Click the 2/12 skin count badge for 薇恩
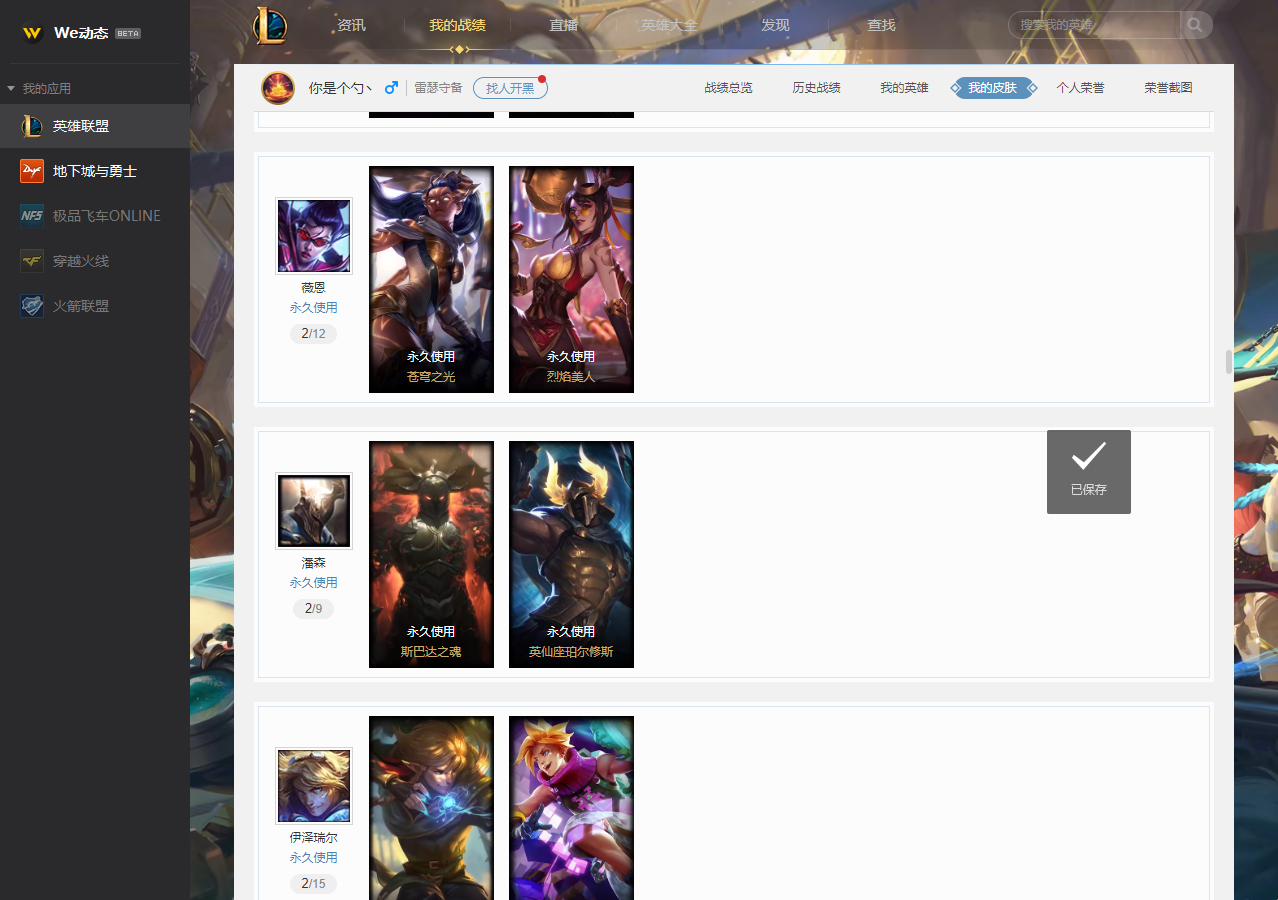 pyautogui.click(x=314, y=334)
